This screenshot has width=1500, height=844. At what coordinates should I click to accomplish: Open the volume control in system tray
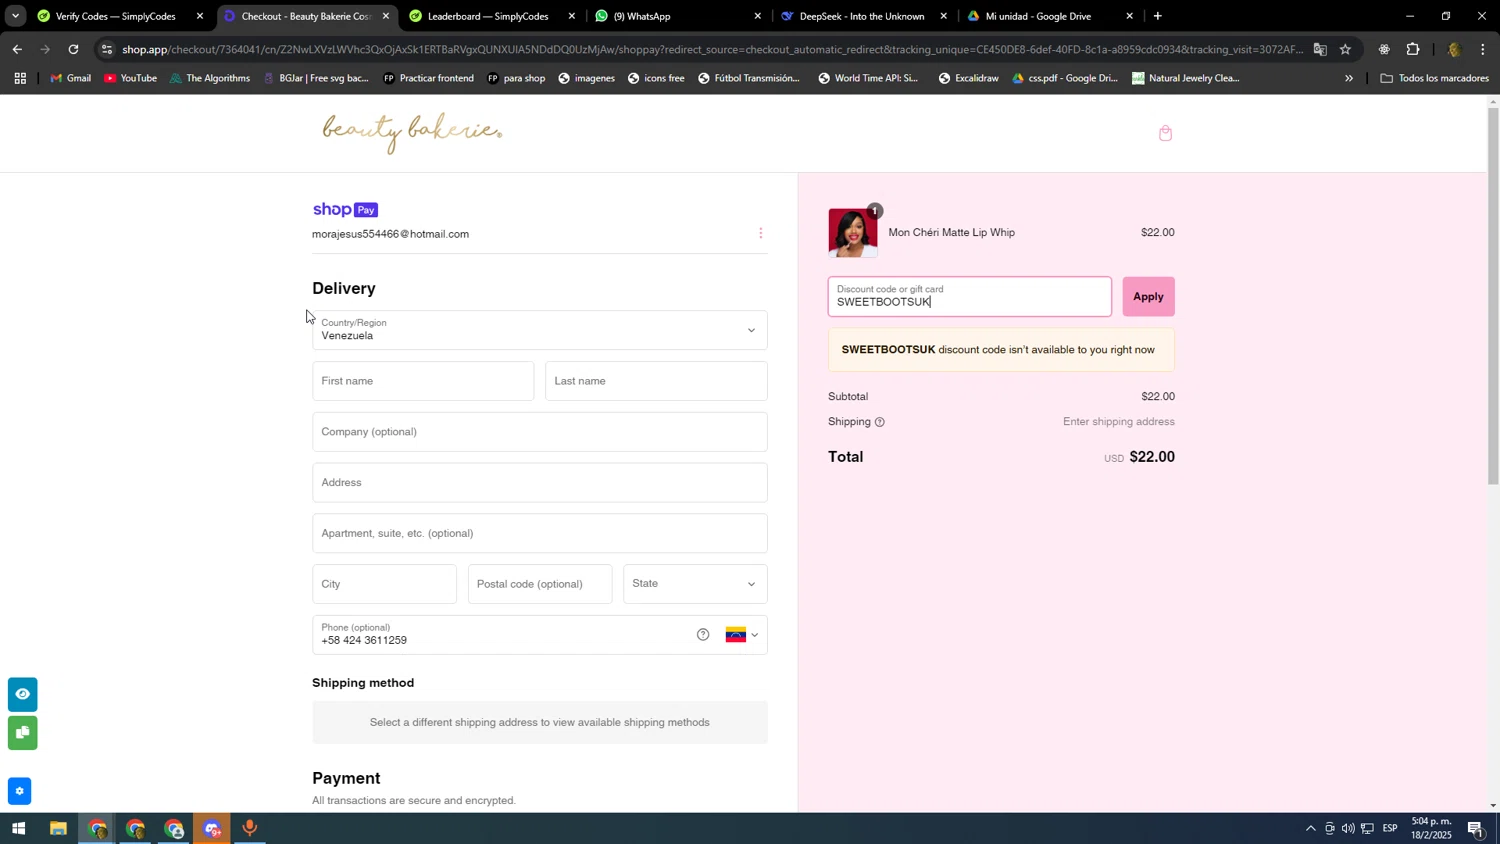click(1348, 829)
